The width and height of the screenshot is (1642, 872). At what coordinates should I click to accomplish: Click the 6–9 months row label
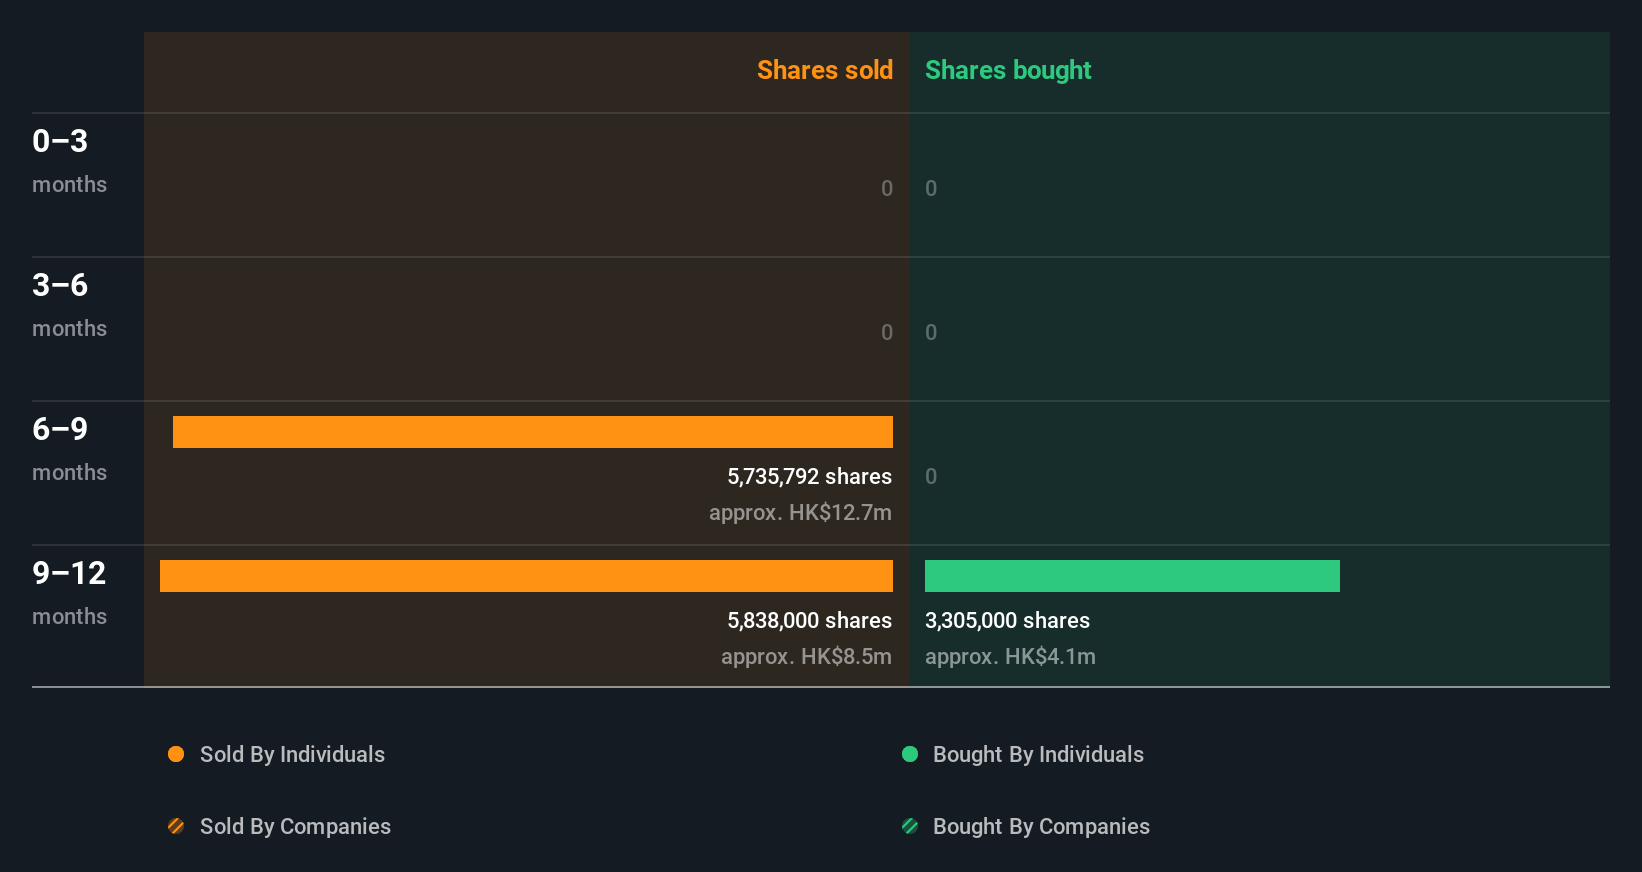coord(69,449)
